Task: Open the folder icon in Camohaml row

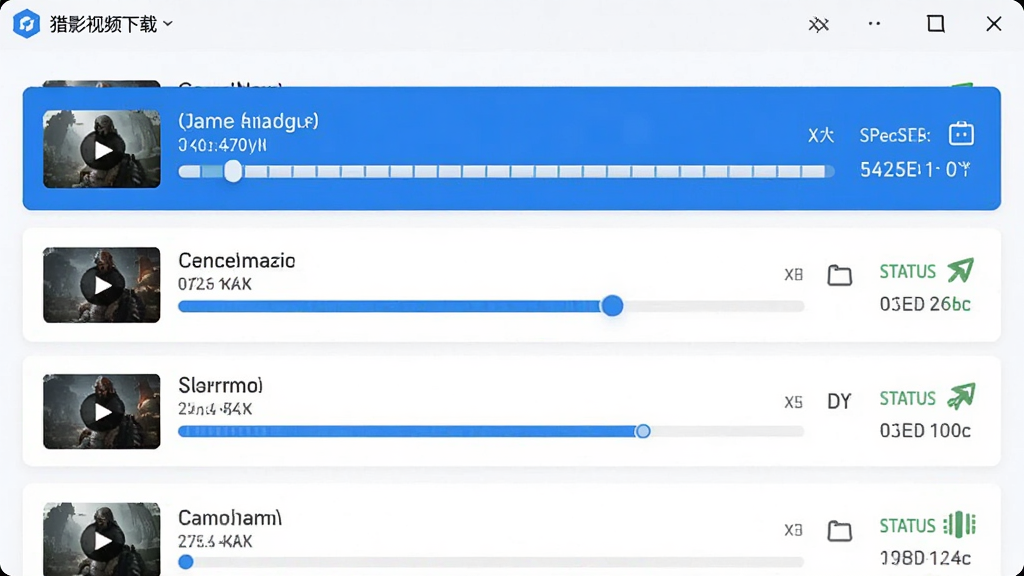Action: pos(840,531)
